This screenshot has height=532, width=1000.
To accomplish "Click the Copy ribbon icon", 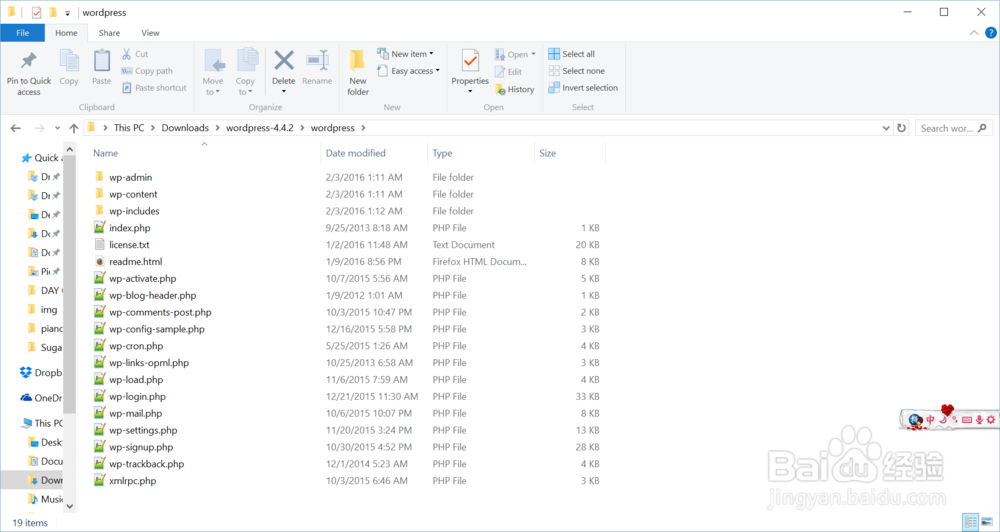I will pyautogui.click(x=69, y=61).
